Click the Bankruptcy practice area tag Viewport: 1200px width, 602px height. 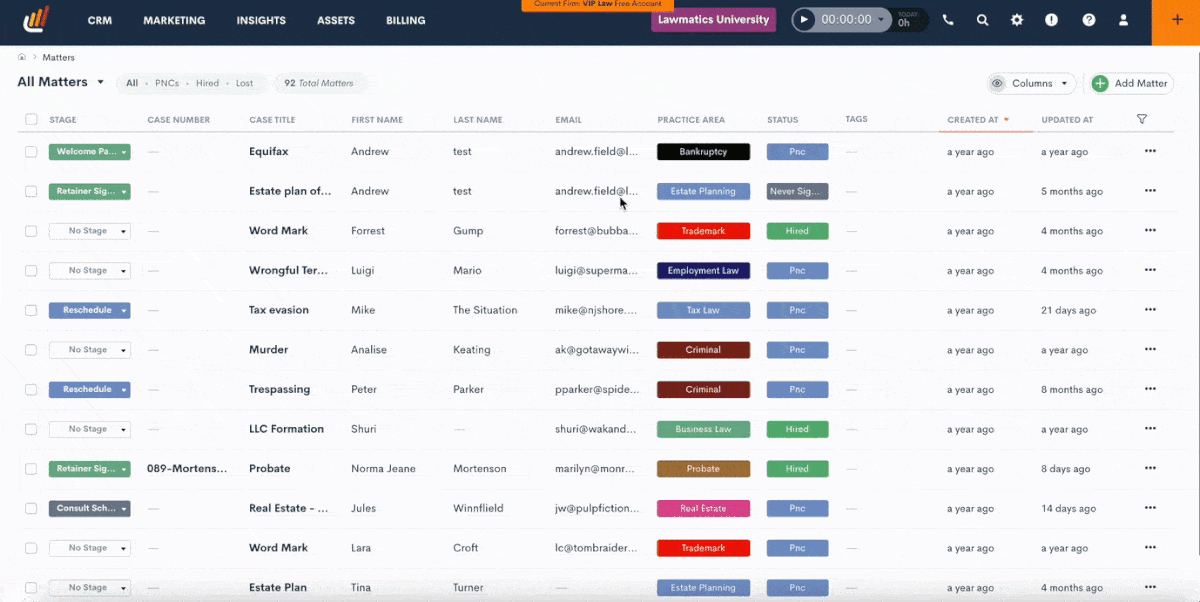pos(703,152)
